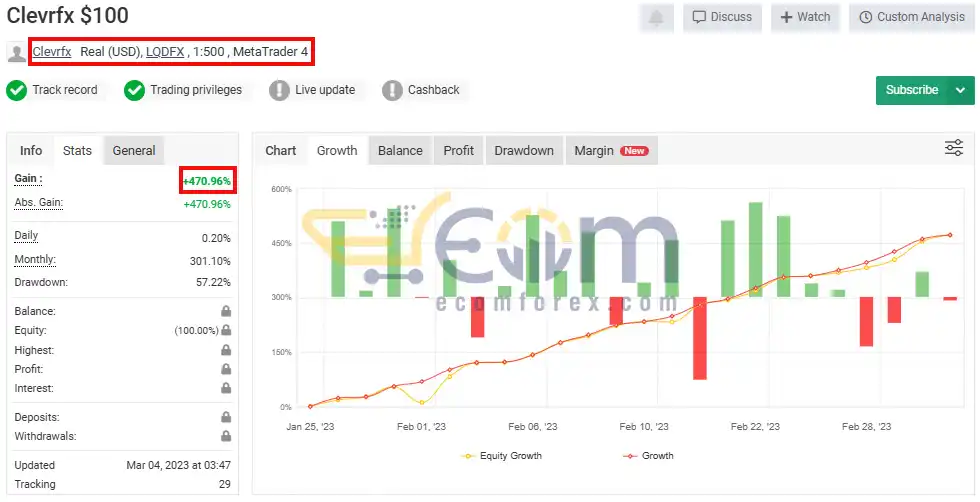980x502 pixels.
Task: Open the Discuss button
Action: [722, 18]
